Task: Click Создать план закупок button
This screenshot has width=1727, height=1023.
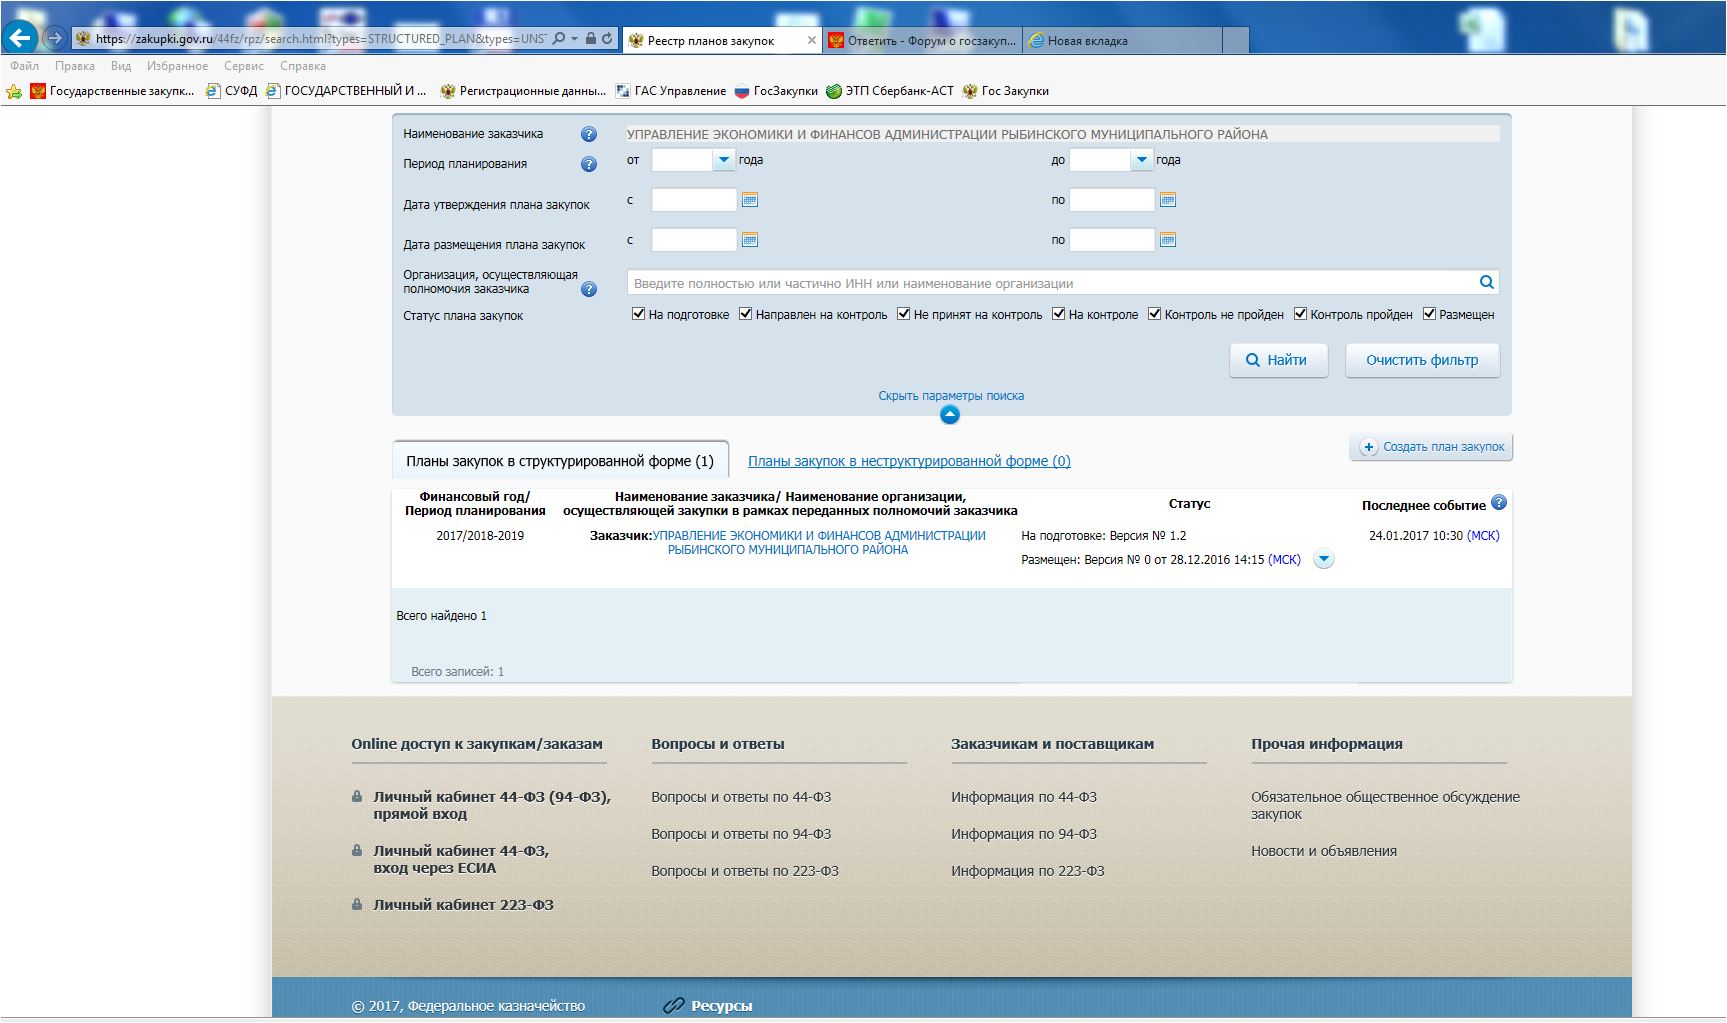Action: pos(1431,447)
